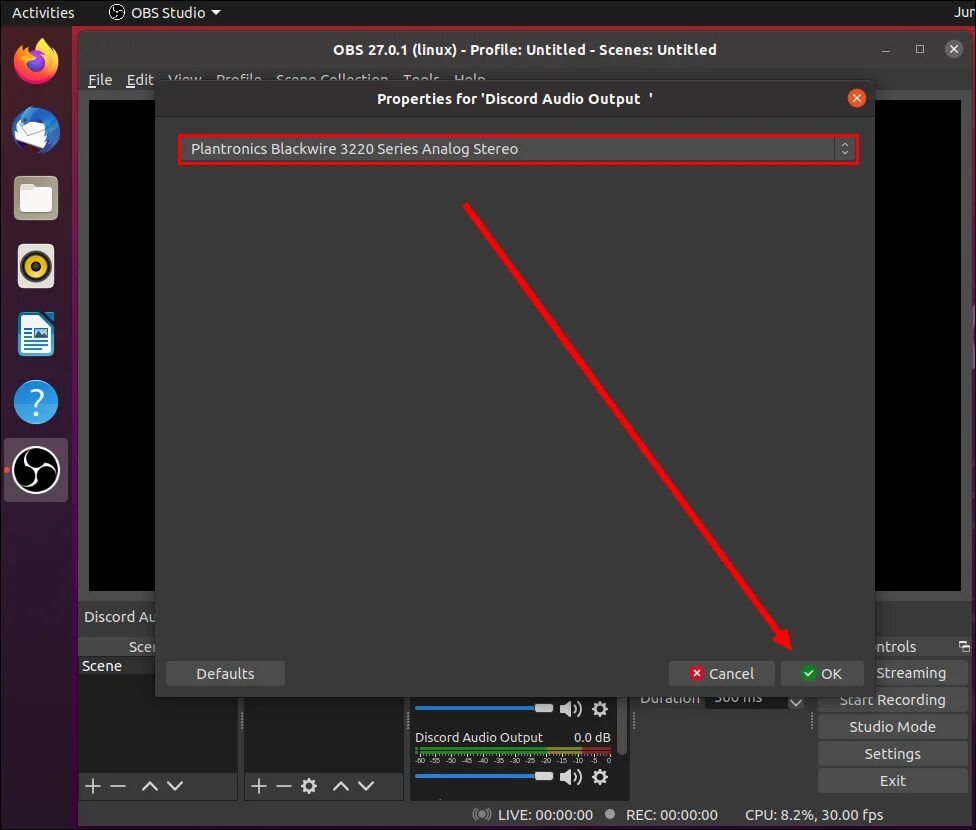The image size is (976, 830).
Task: Click the Discord Audio Output level meter
Action: (513, 752)
